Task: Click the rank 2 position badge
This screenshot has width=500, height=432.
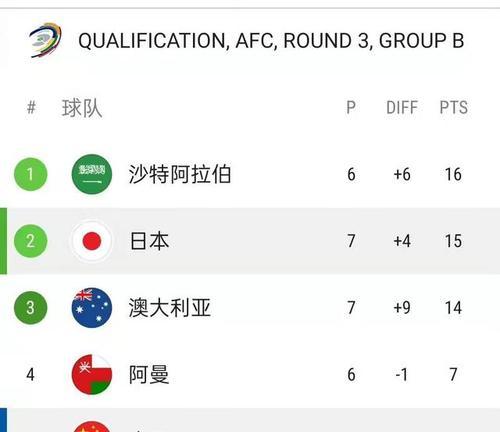Action: point(30,241)
